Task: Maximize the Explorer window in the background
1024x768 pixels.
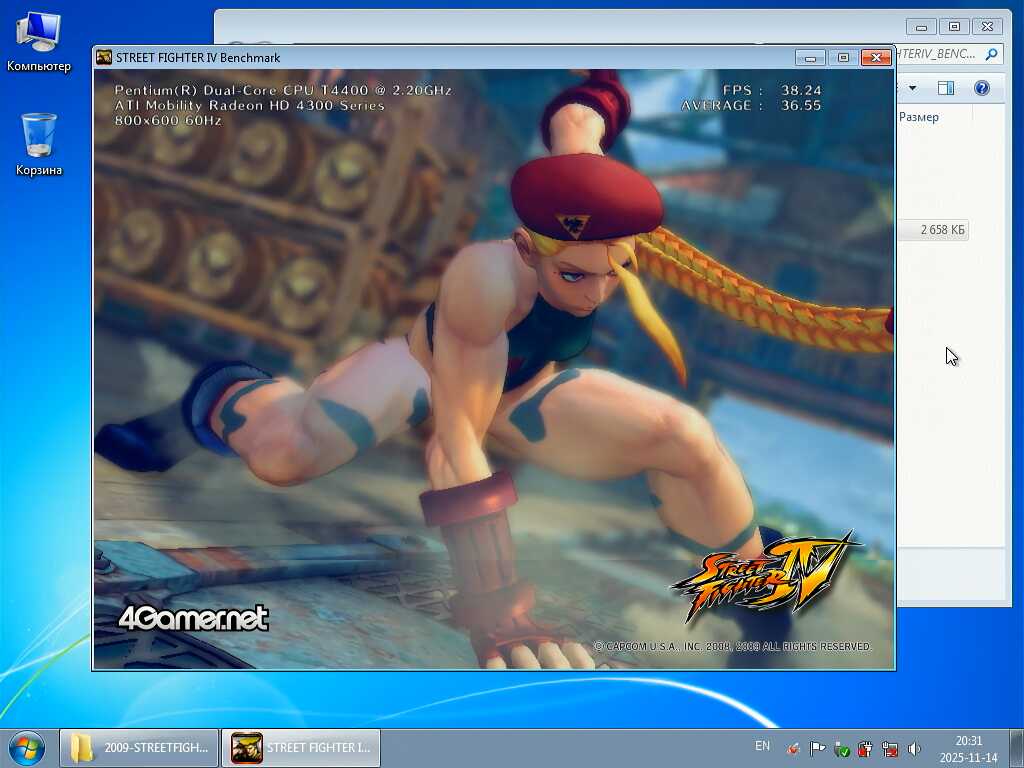Action: point(954,27)
